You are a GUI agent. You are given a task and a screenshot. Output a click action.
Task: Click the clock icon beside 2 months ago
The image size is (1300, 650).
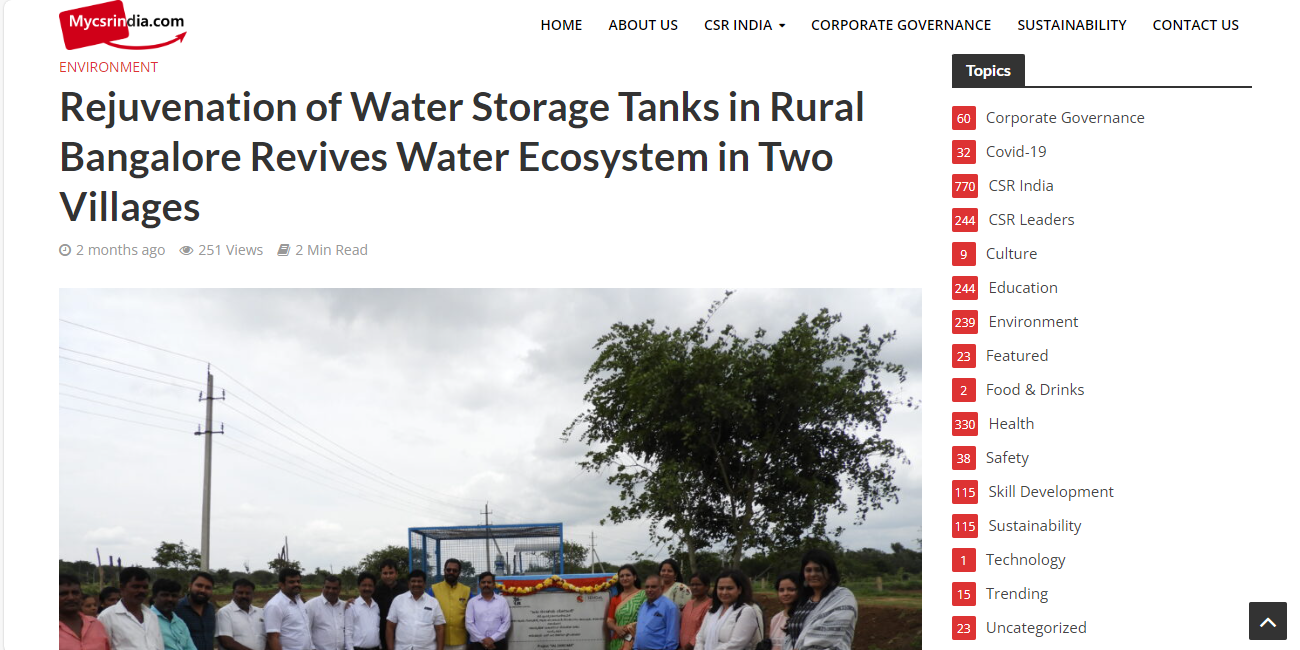[65, 250]
